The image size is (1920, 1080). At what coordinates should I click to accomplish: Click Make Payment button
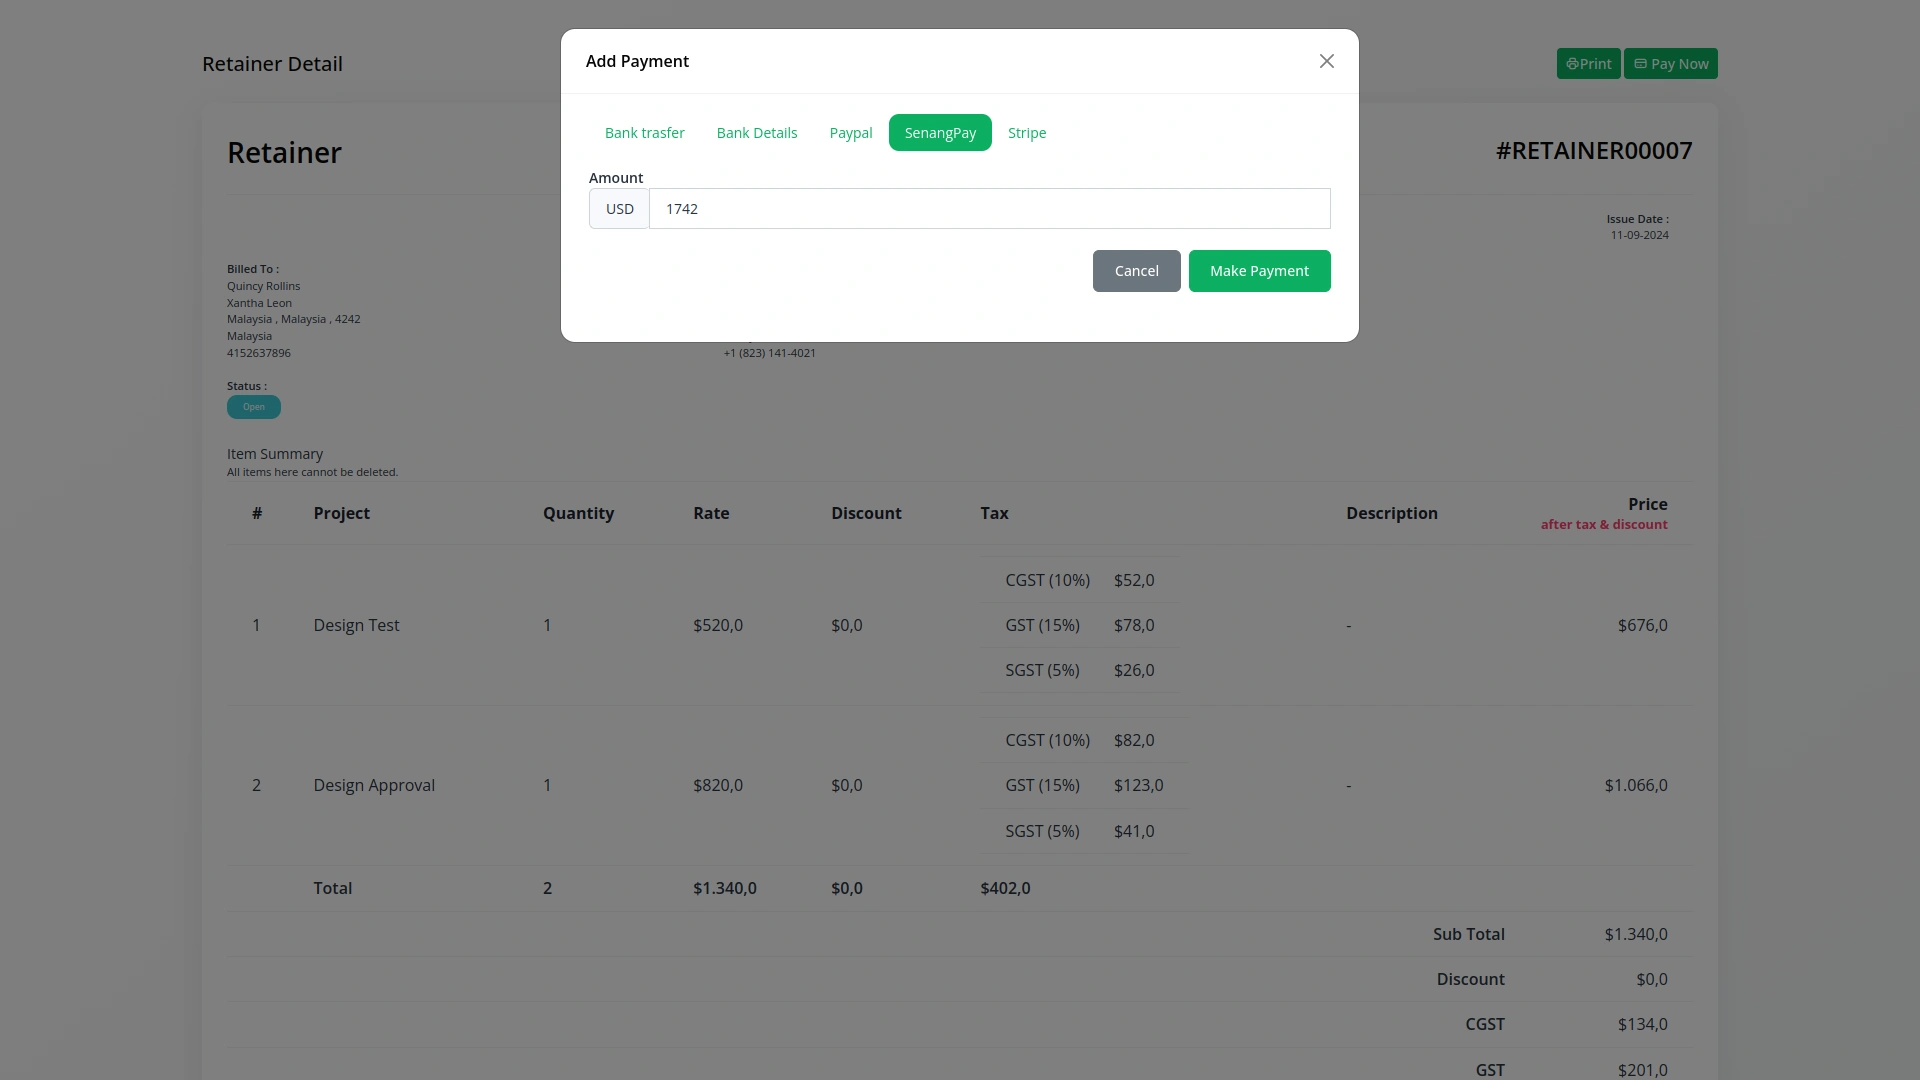pyautogui.click(x=1258, y=271)
